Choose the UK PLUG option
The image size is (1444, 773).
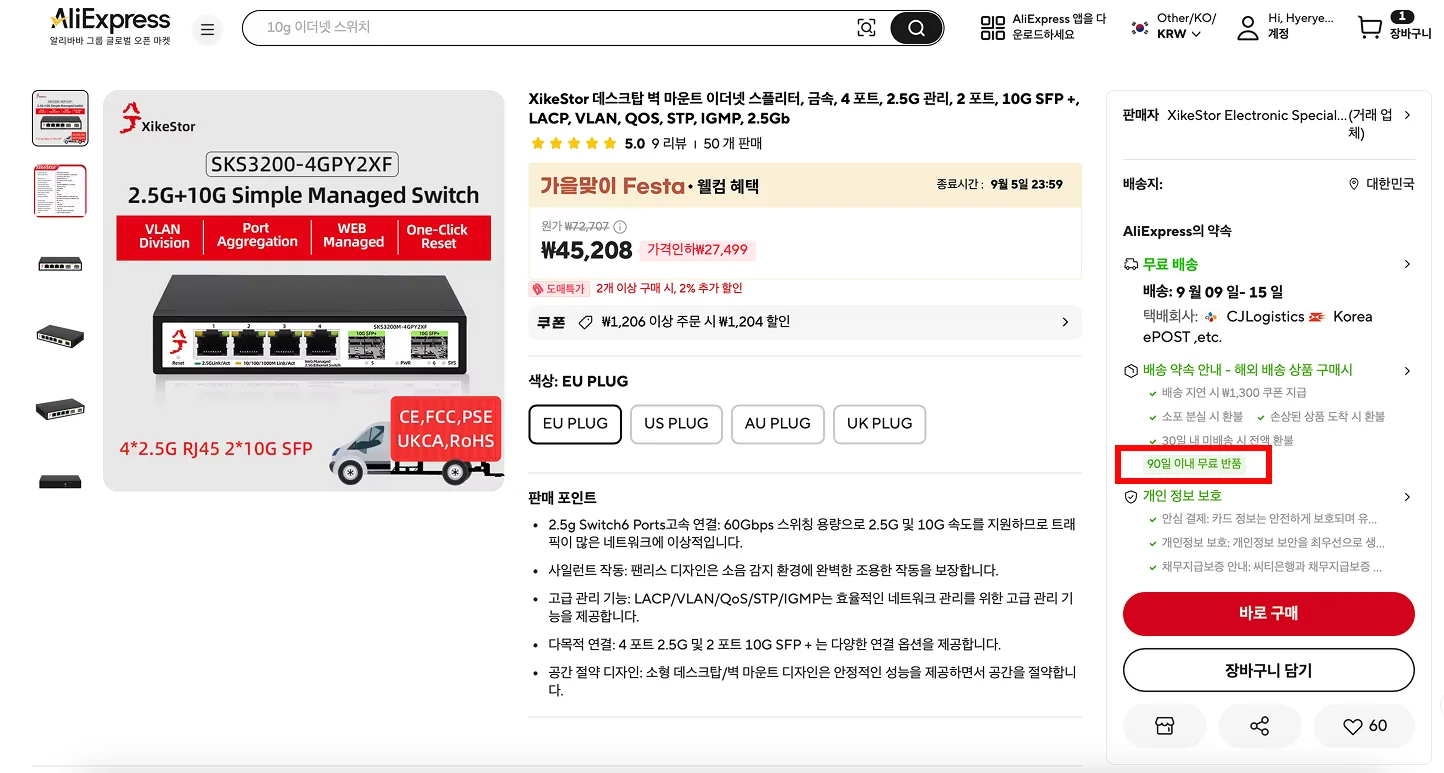point(879,423)
